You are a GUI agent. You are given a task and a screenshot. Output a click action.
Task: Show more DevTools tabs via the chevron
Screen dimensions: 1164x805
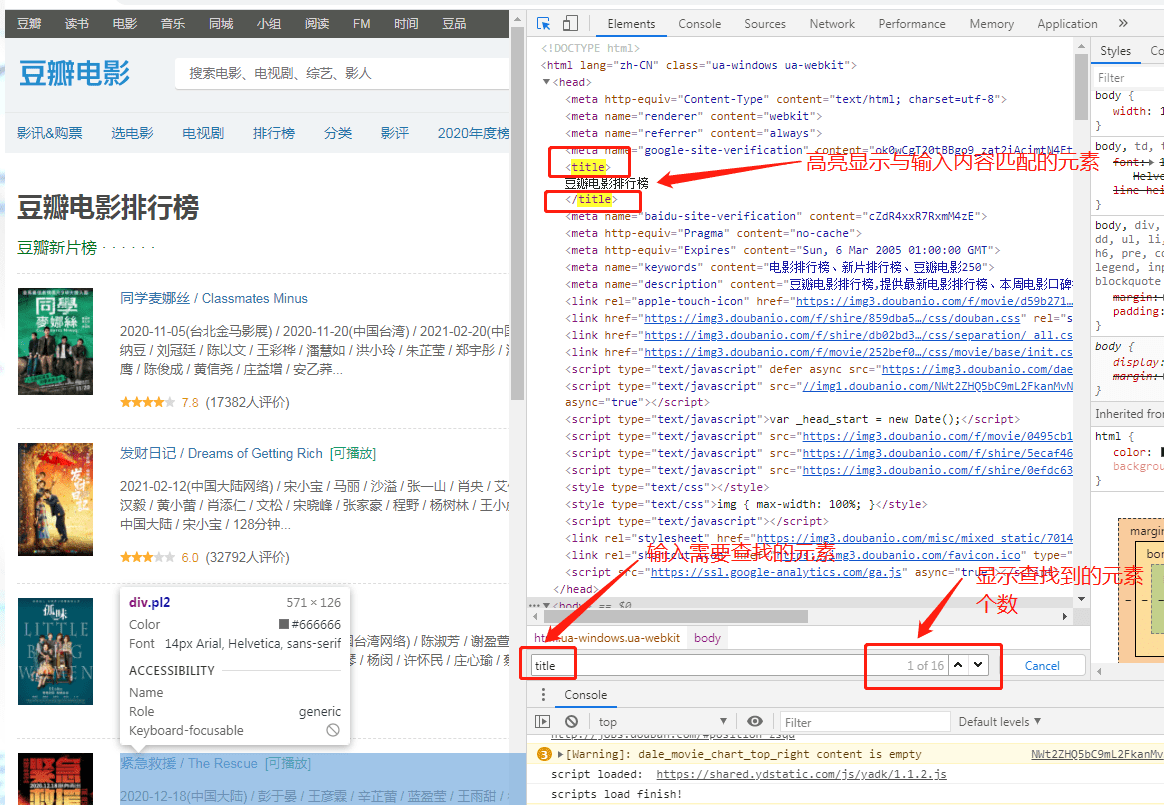click(1123, 23)
